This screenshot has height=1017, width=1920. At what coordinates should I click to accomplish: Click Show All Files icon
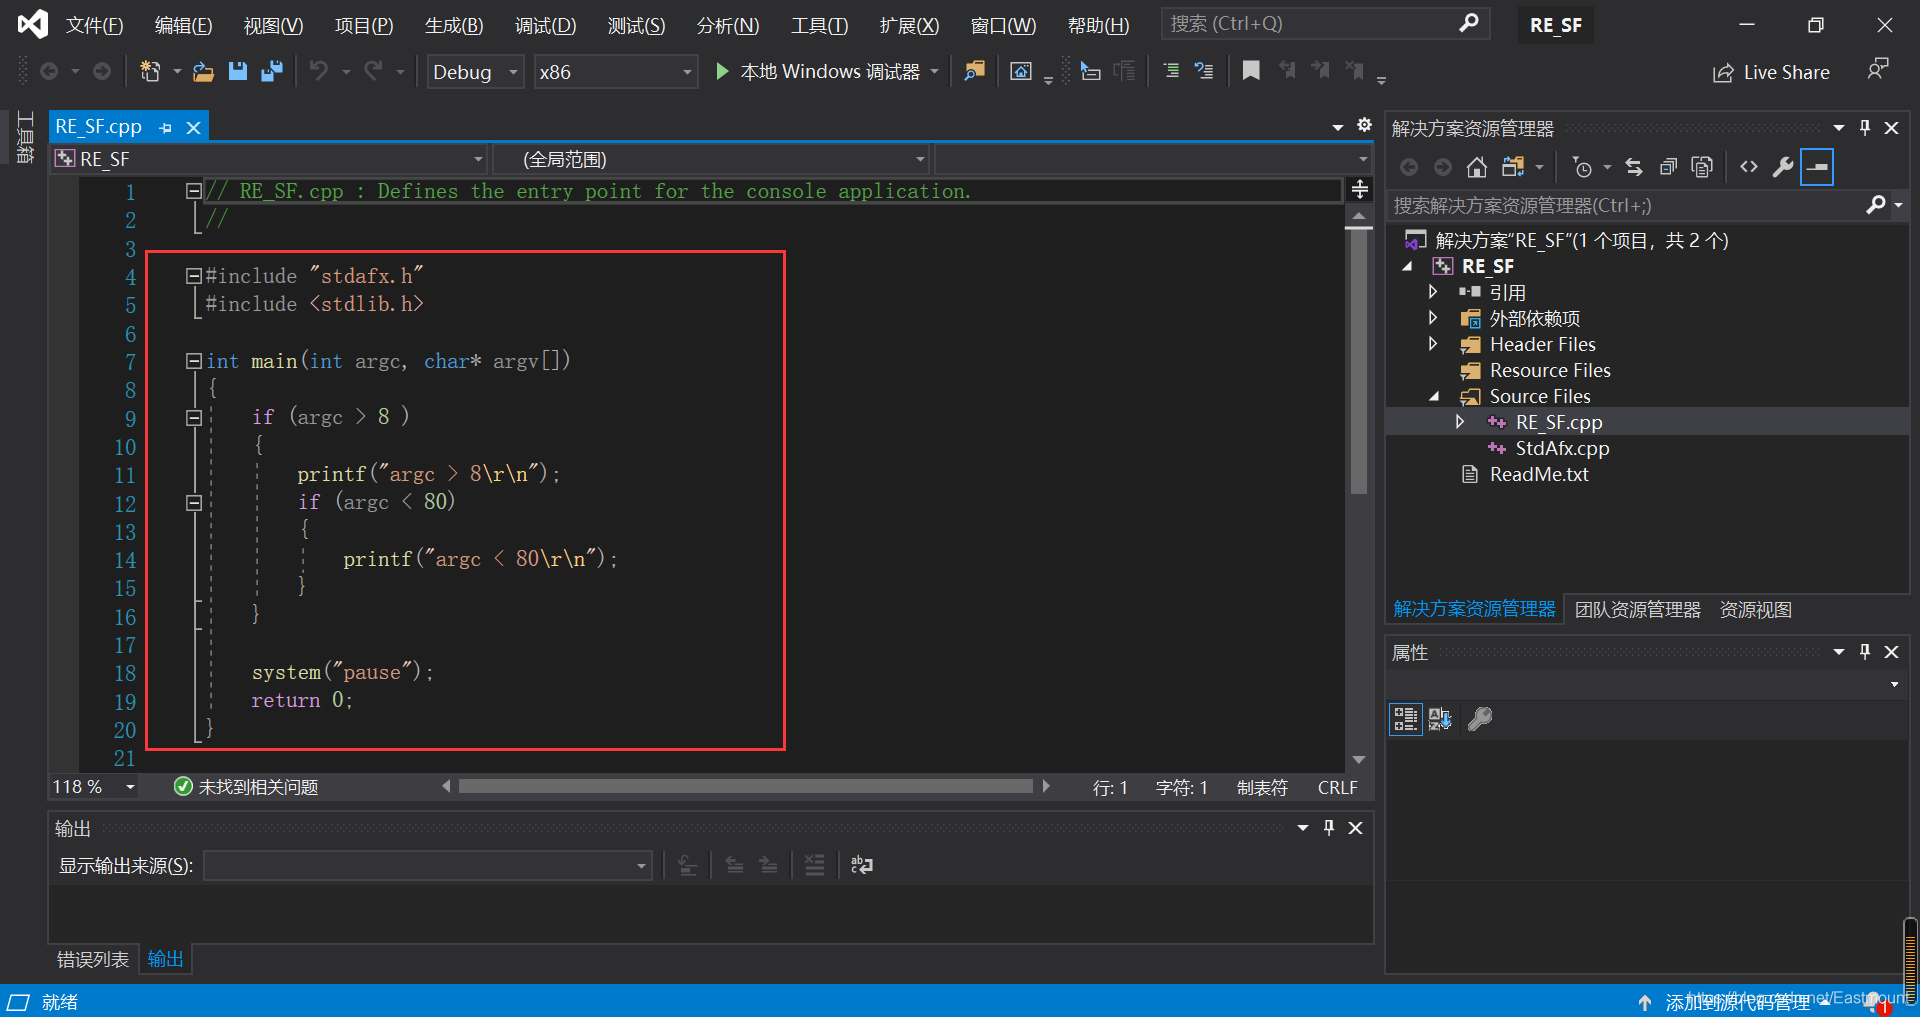coord(1702,167)
